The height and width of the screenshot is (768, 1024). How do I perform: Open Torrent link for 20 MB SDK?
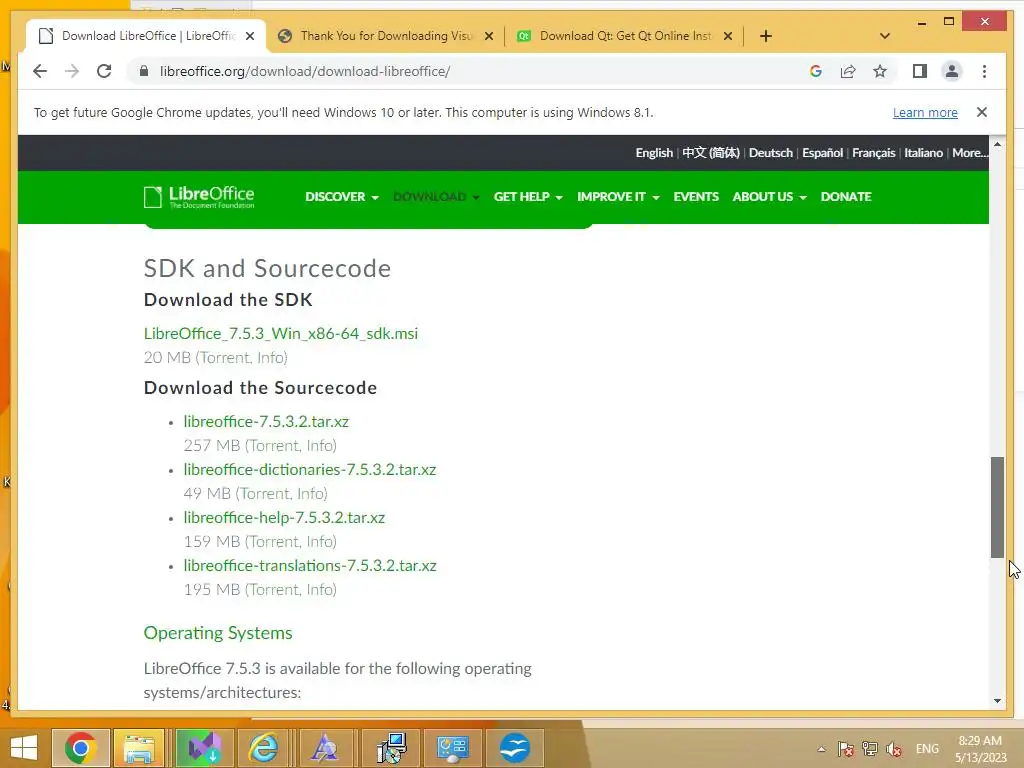coord(224,357)
